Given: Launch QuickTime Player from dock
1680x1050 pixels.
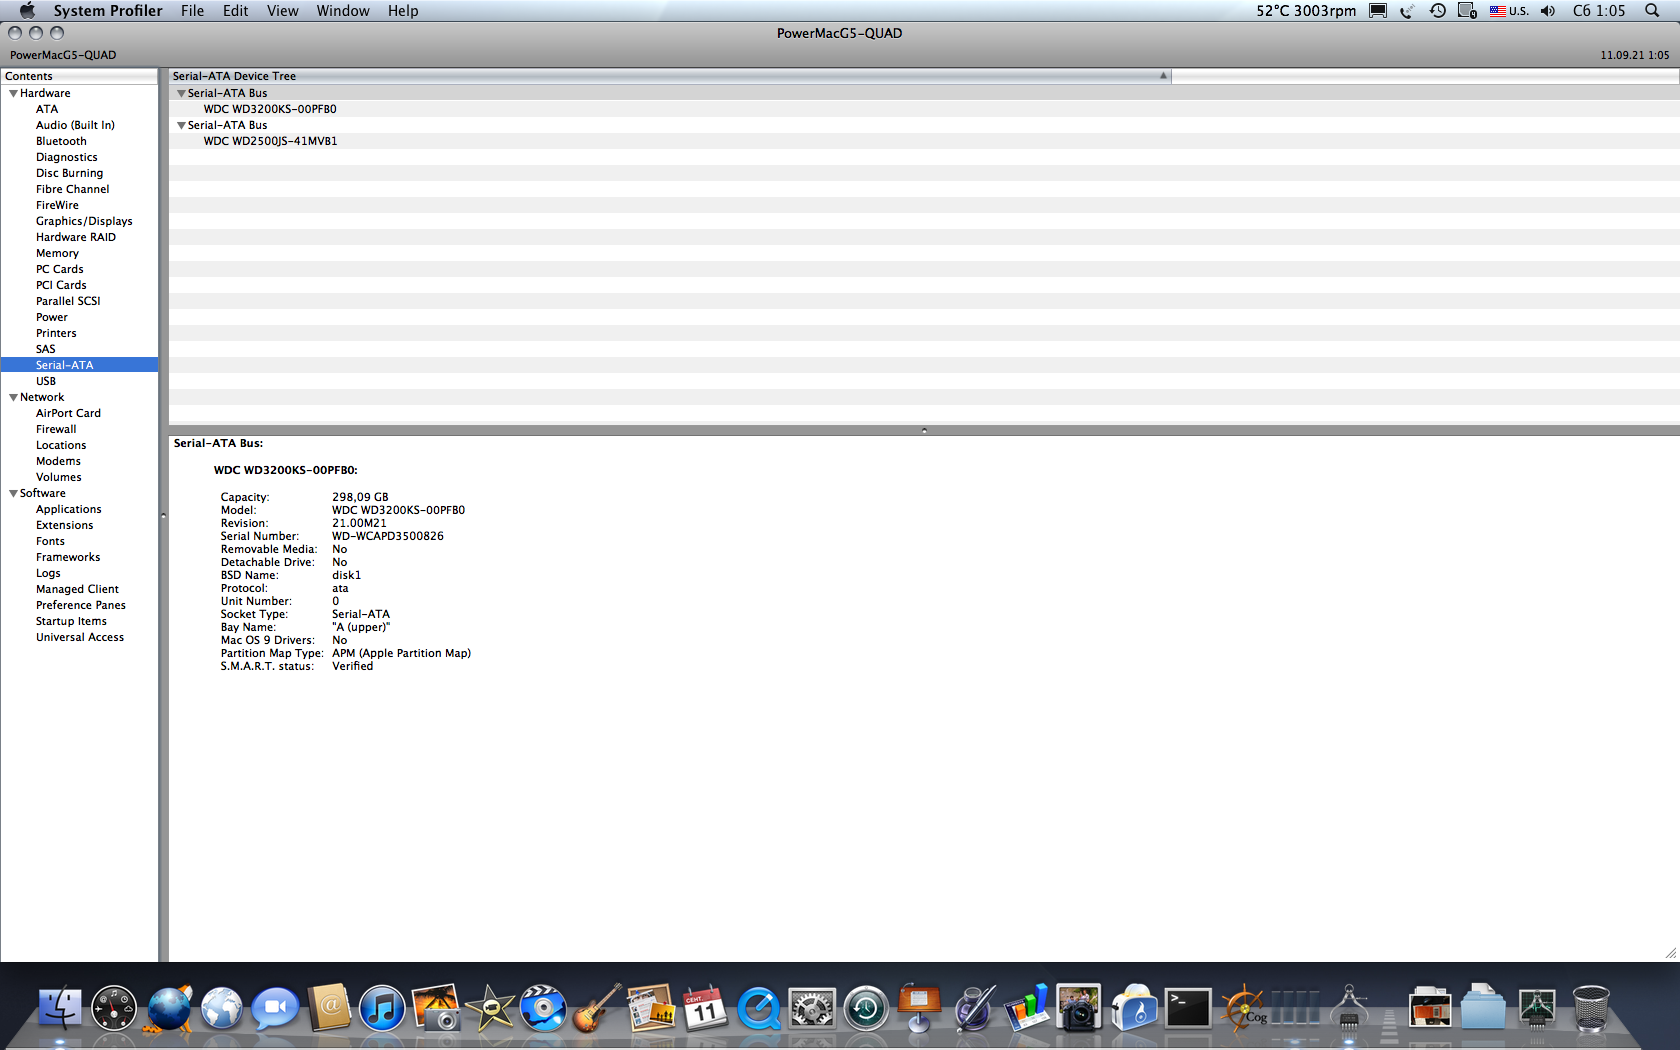Looking at the screenshot, I should tap(759, 1008).
